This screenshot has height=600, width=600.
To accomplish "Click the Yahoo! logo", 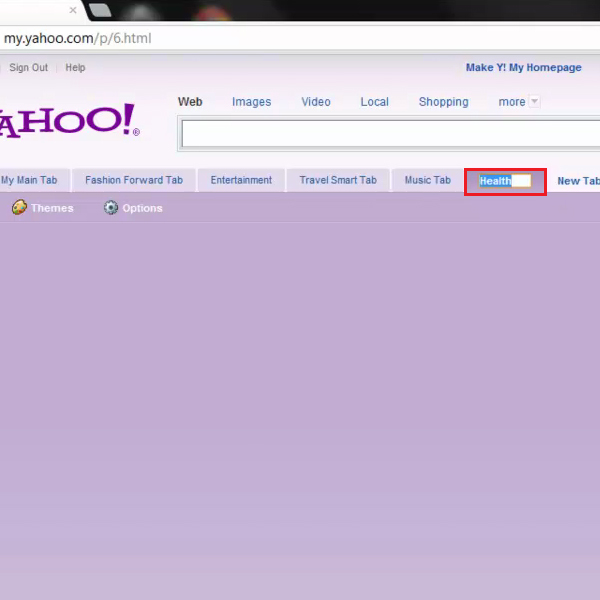I will pyautogui.click(x=70, y=121).
